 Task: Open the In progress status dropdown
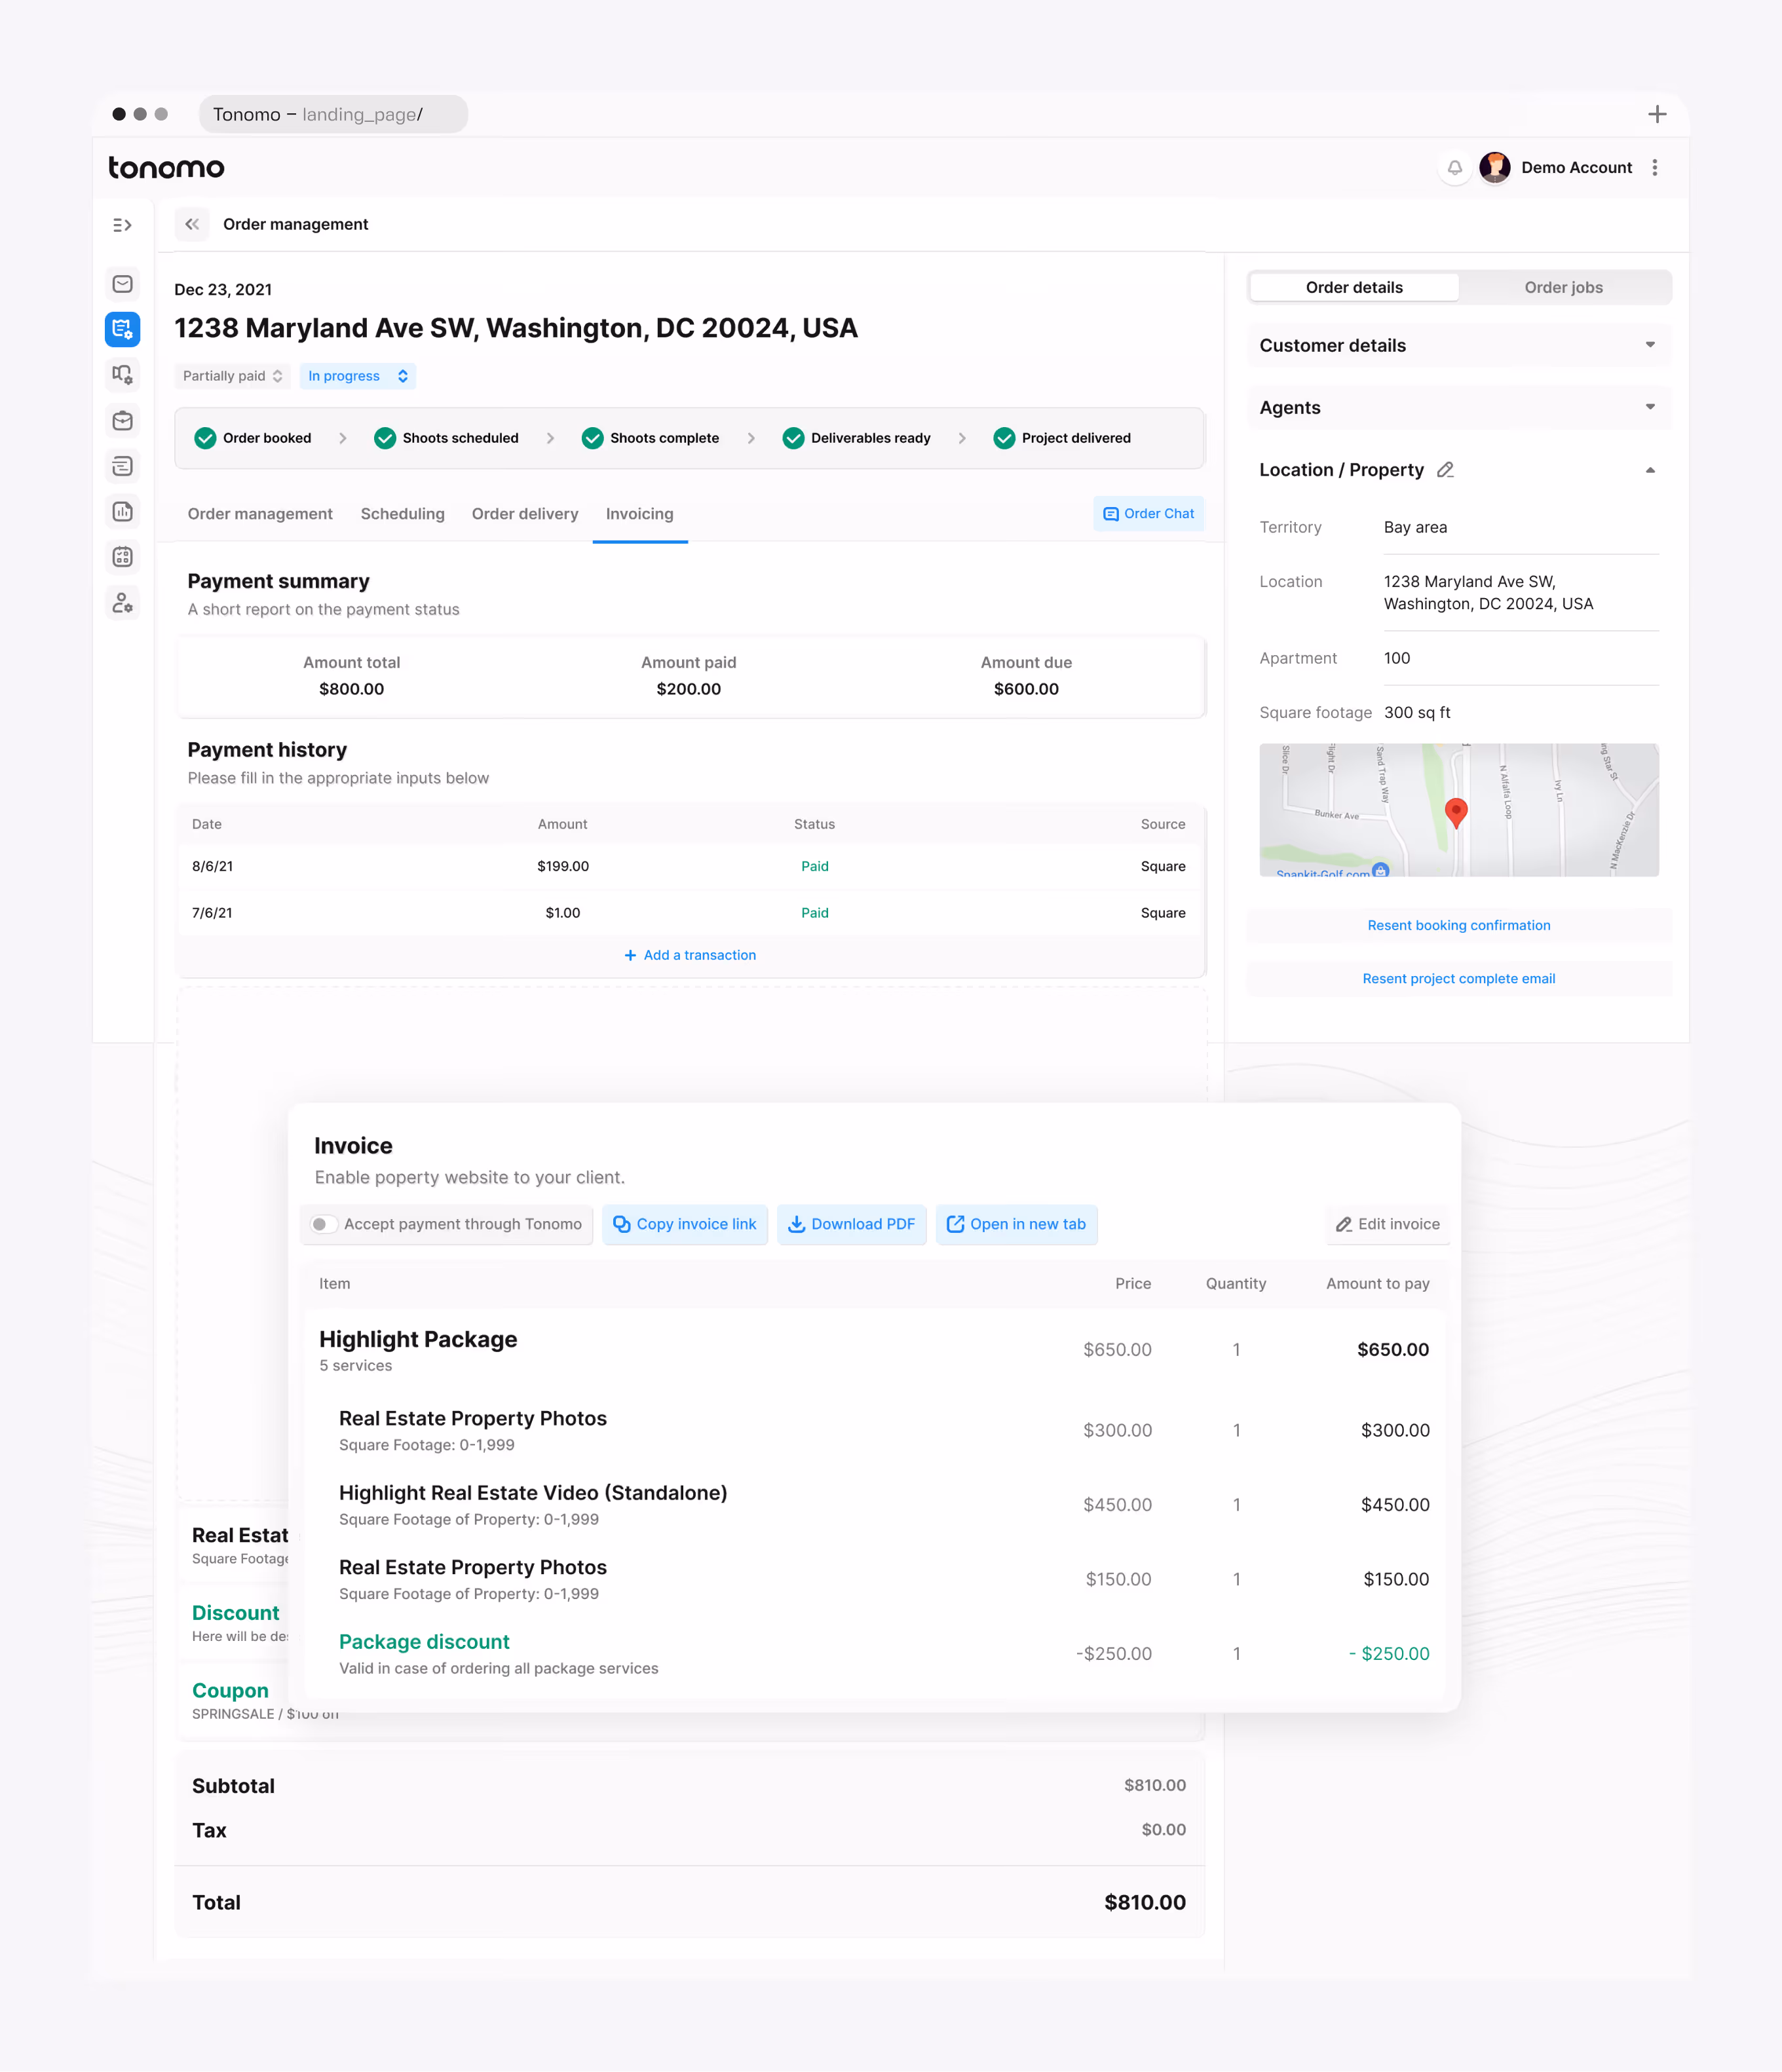357,376
